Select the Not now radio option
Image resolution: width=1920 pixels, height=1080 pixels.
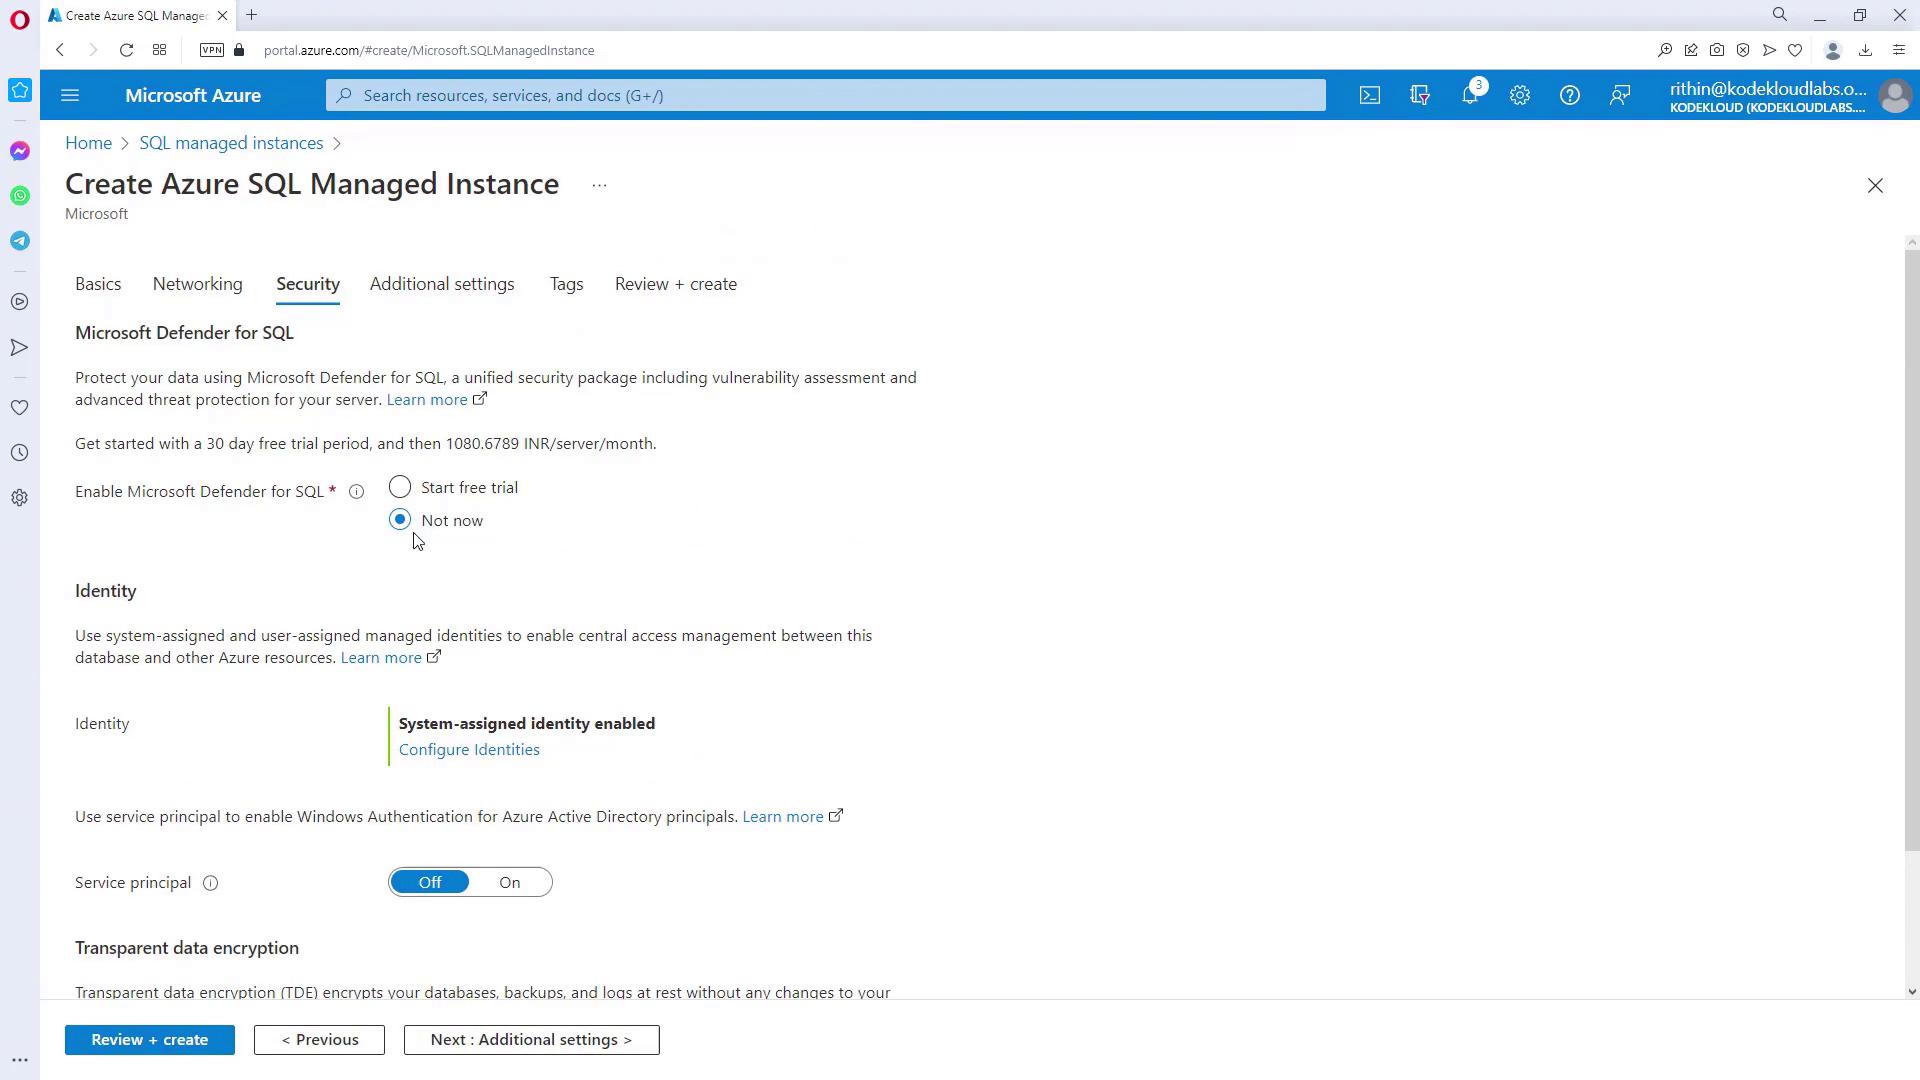click(x=400, y=520)
